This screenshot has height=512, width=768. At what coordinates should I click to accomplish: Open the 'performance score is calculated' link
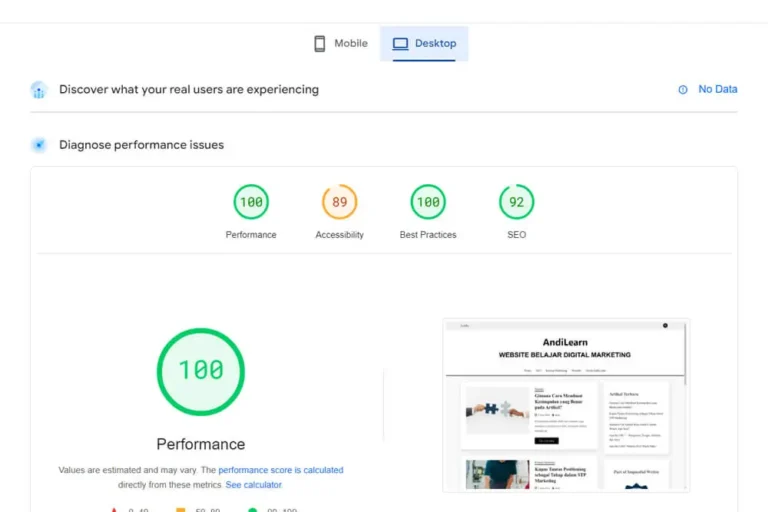281,470
